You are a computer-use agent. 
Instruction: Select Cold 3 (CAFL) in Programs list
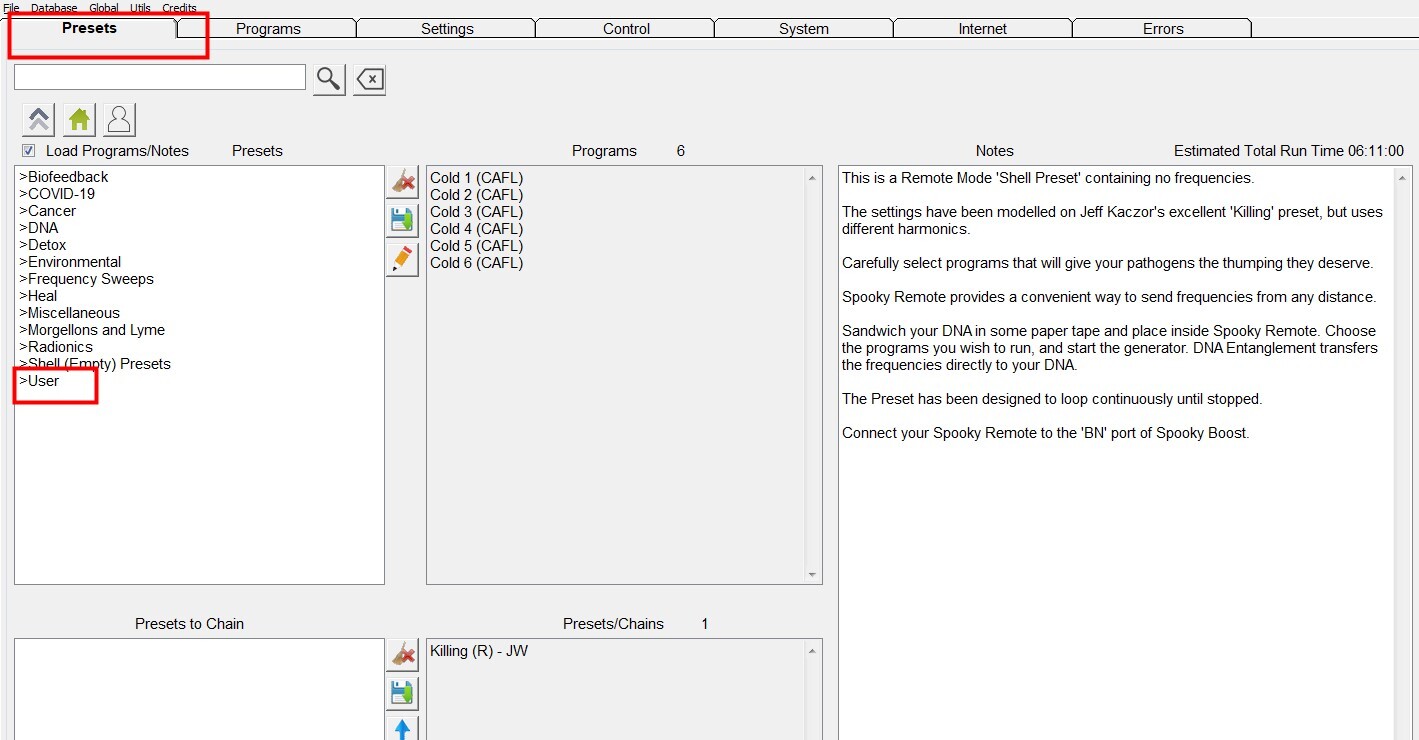coord(476,212)
